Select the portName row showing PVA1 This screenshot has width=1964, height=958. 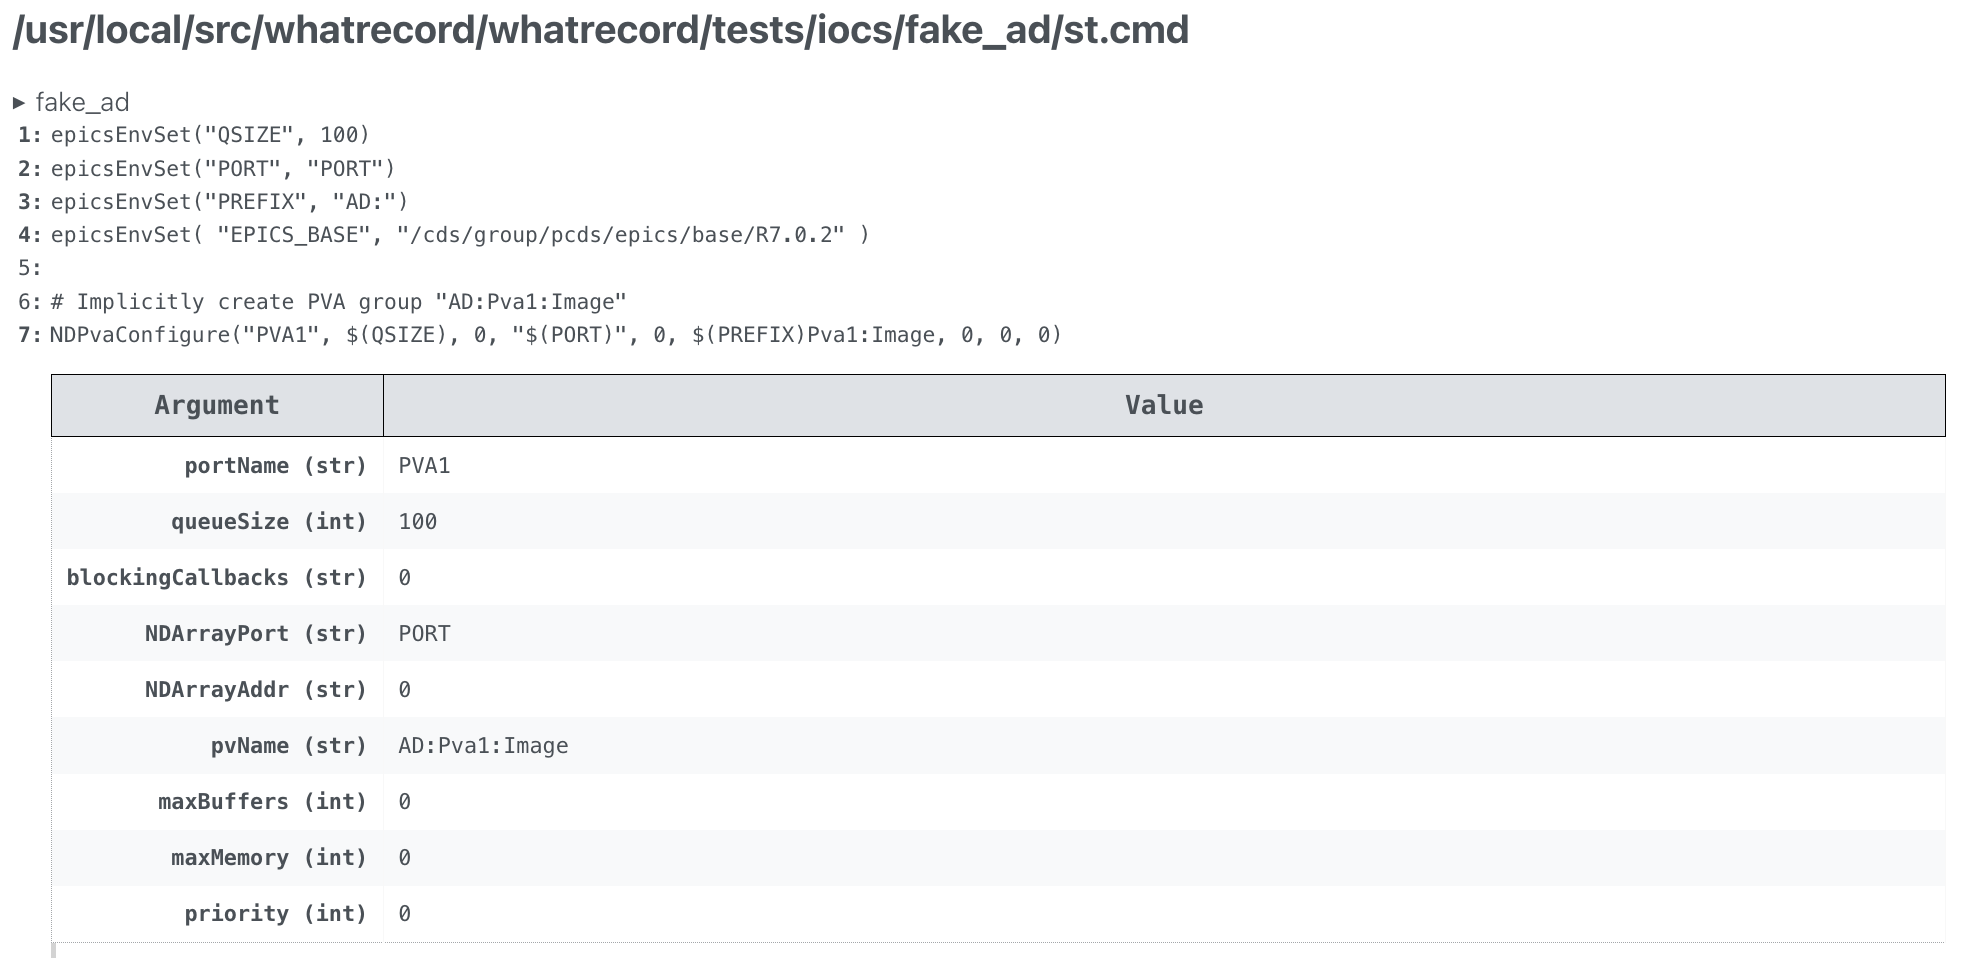[x=423, y=465]
